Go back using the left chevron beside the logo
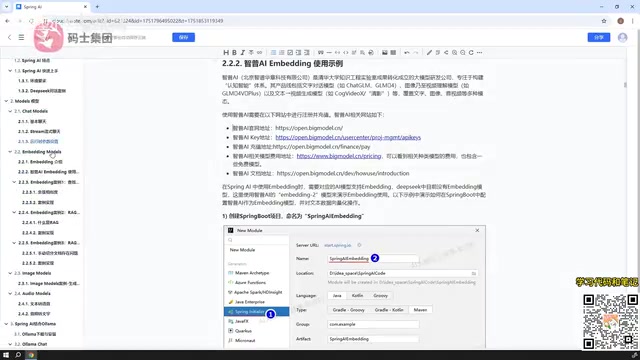The image size is (640, 360). (x=9, y=37)
